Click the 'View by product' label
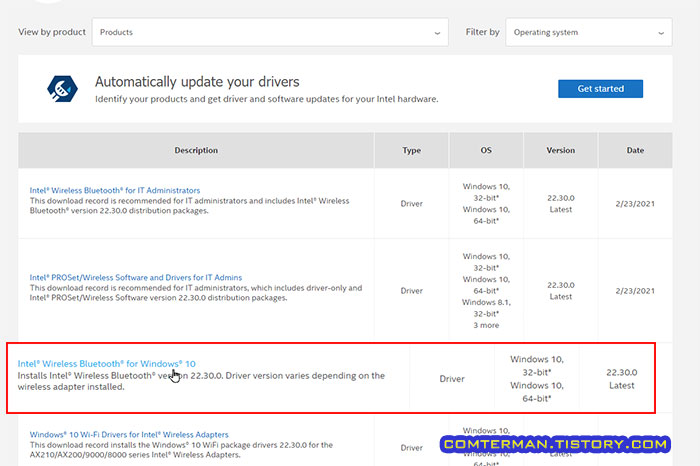Screen dimensions: 700x466 (x=52, y=32)
